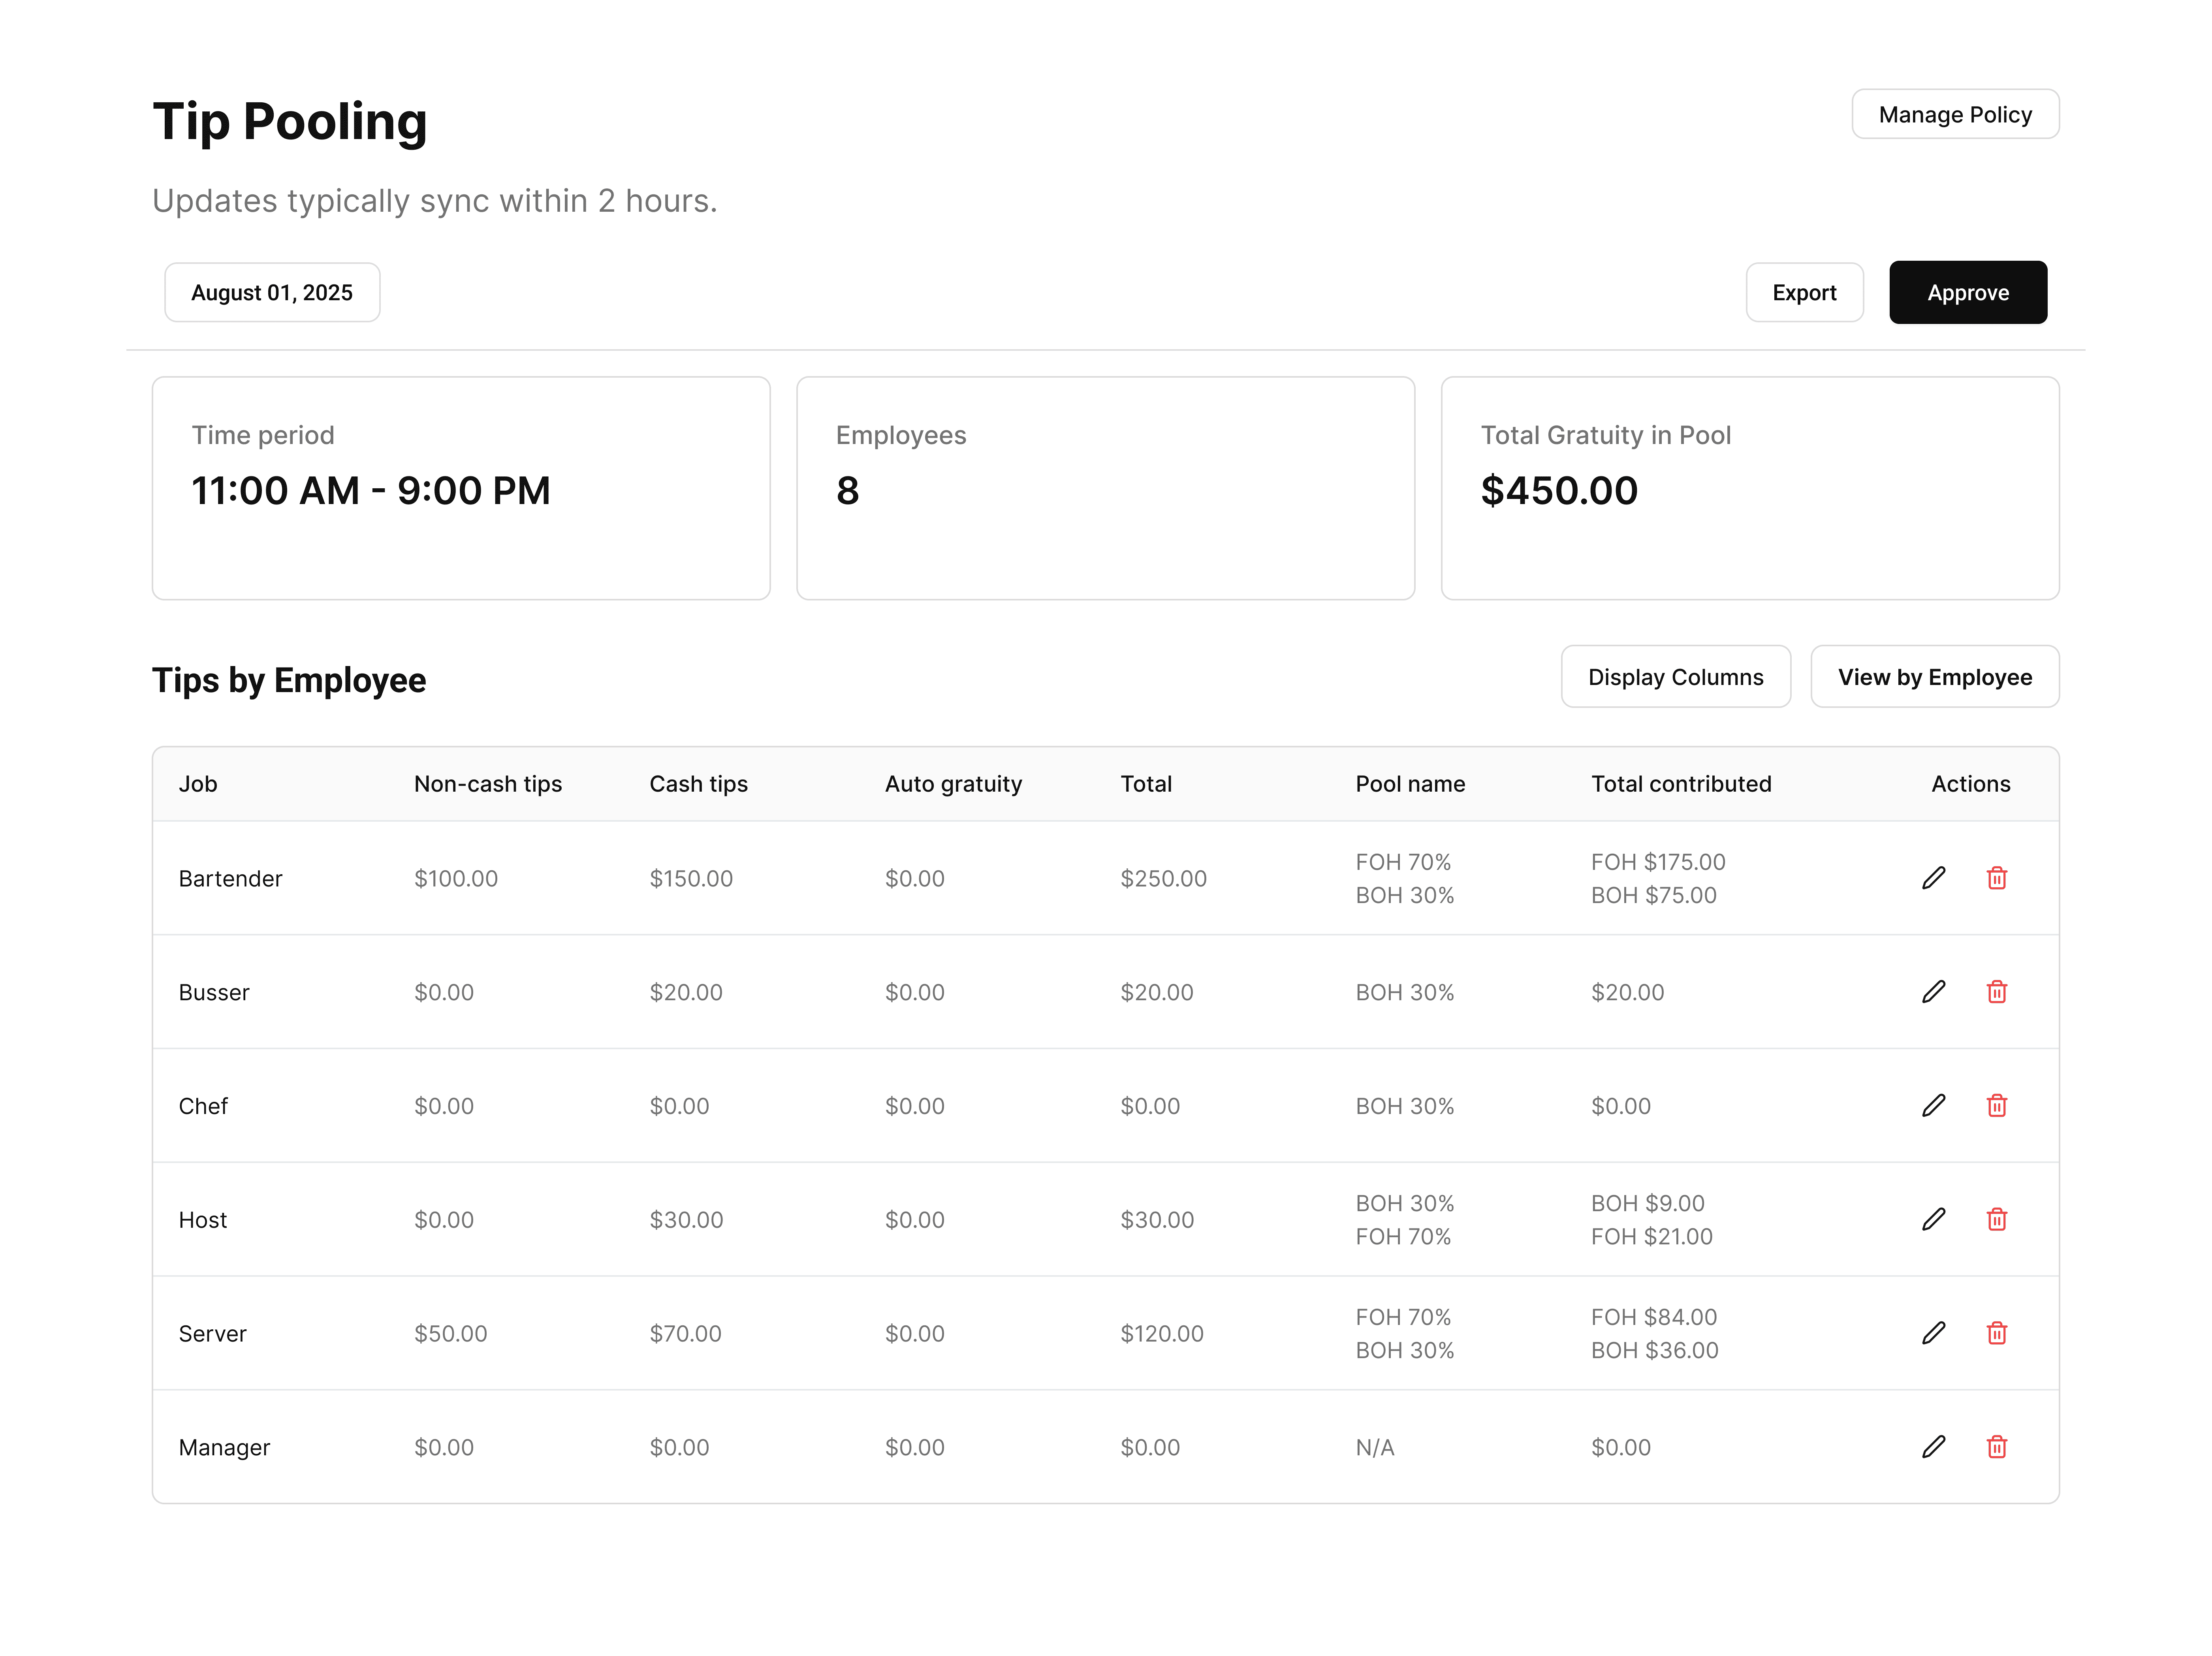The width and height of the screenshot is (2212, 1656).
Task: Edit the Busser row
Action: coord(1933,992)
